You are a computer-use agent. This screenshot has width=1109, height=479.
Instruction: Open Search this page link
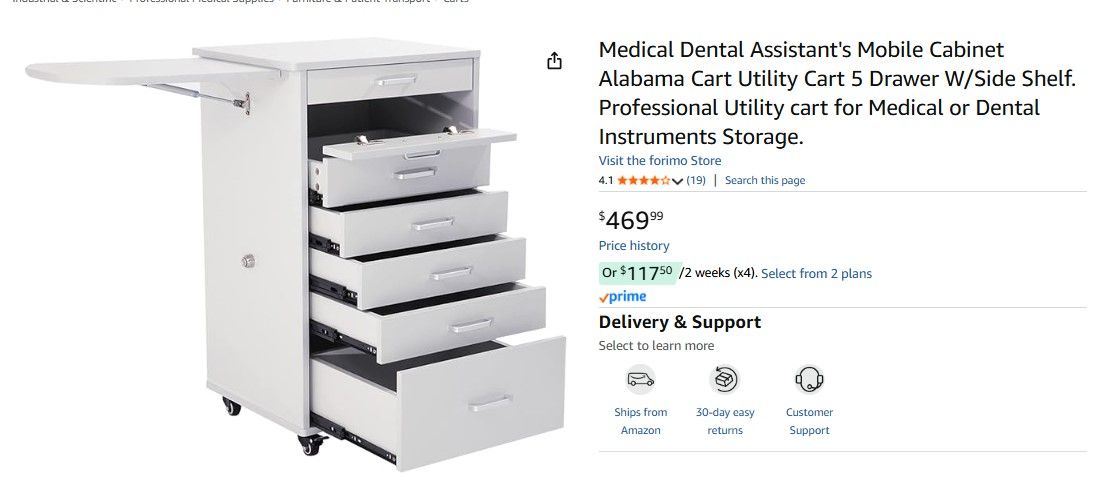pyautogui.click(x=765, y=181)
